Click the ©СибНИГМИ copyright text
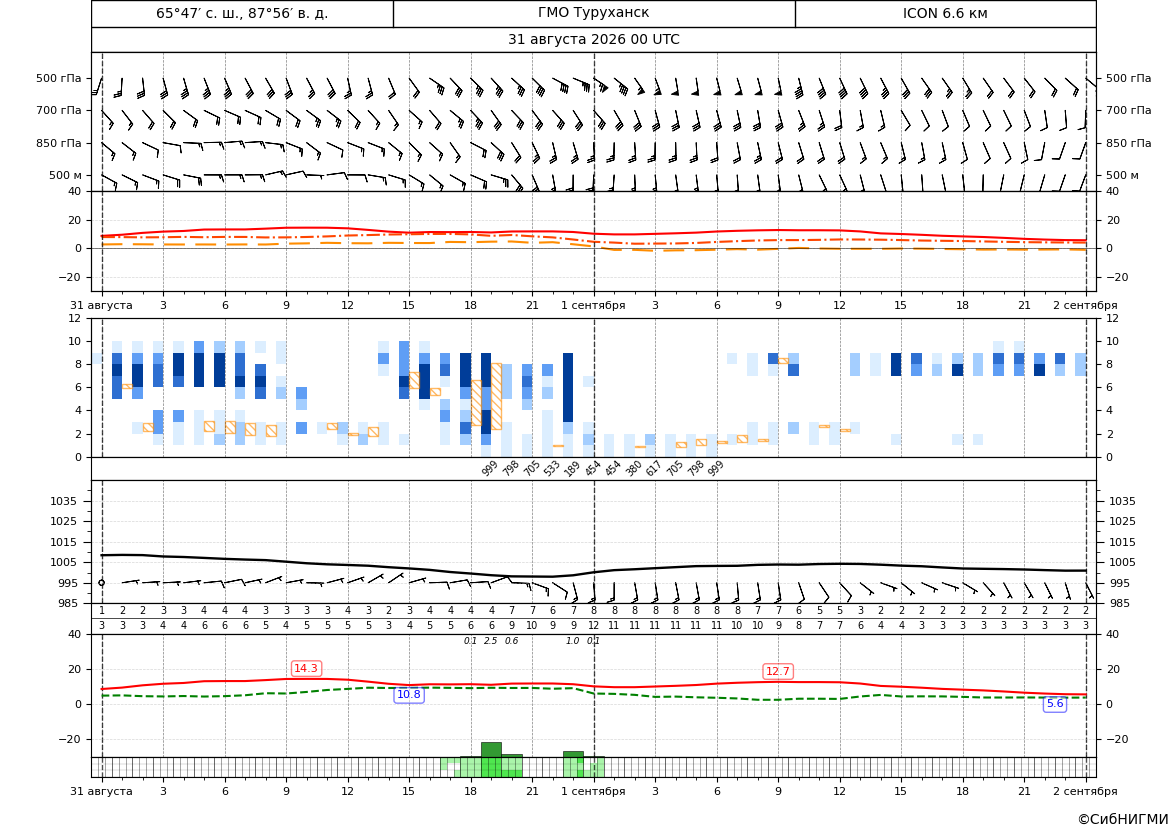 point(1123,819)
